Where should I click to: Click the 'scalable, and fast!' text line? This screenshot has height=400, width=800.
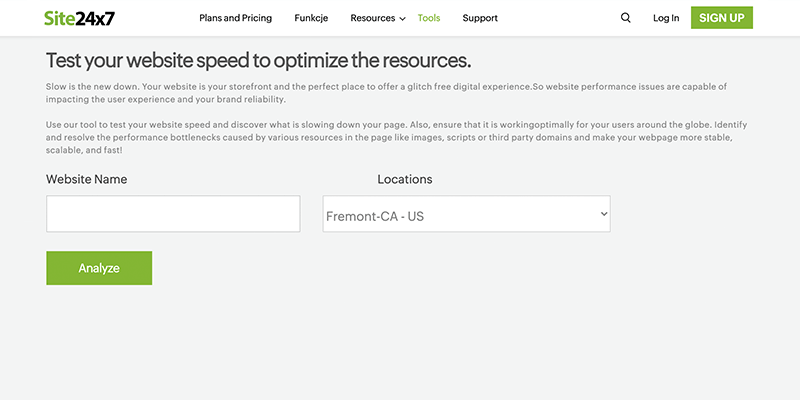point(84,151)
